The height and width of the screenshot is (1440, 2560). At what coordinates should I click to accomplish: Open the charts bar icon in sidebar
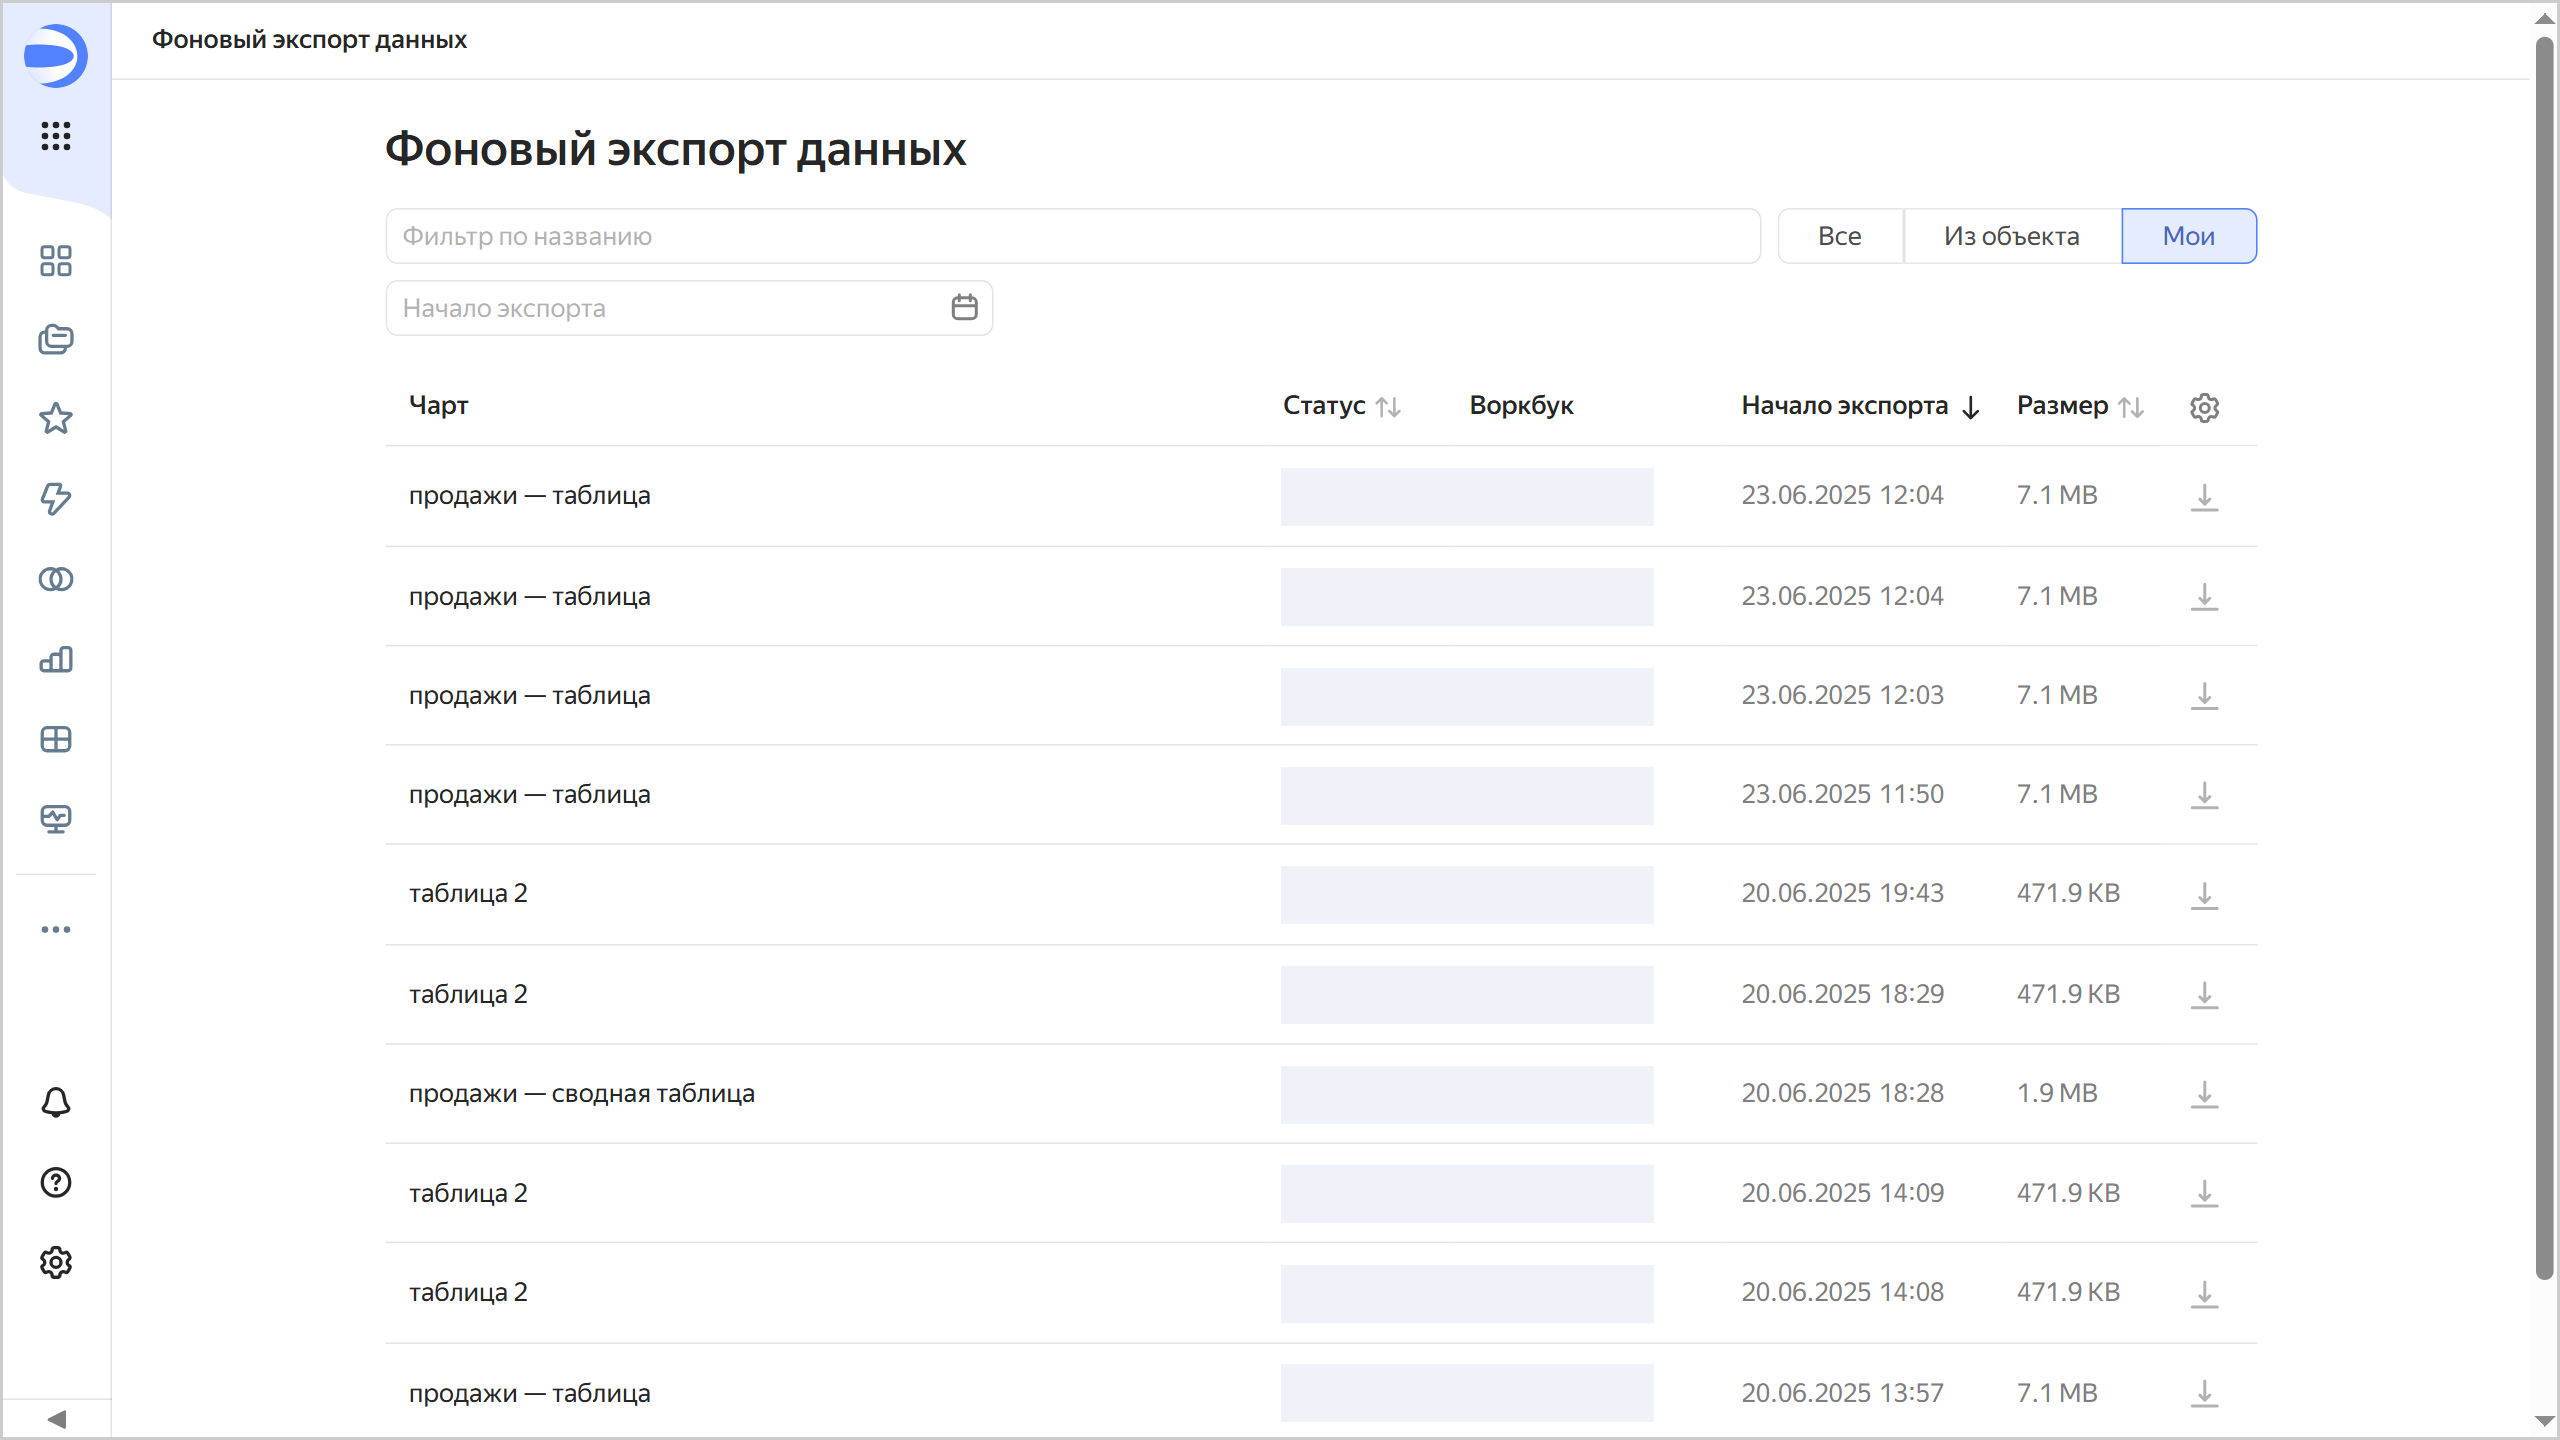pyautogui.click(x=56, y=659)
